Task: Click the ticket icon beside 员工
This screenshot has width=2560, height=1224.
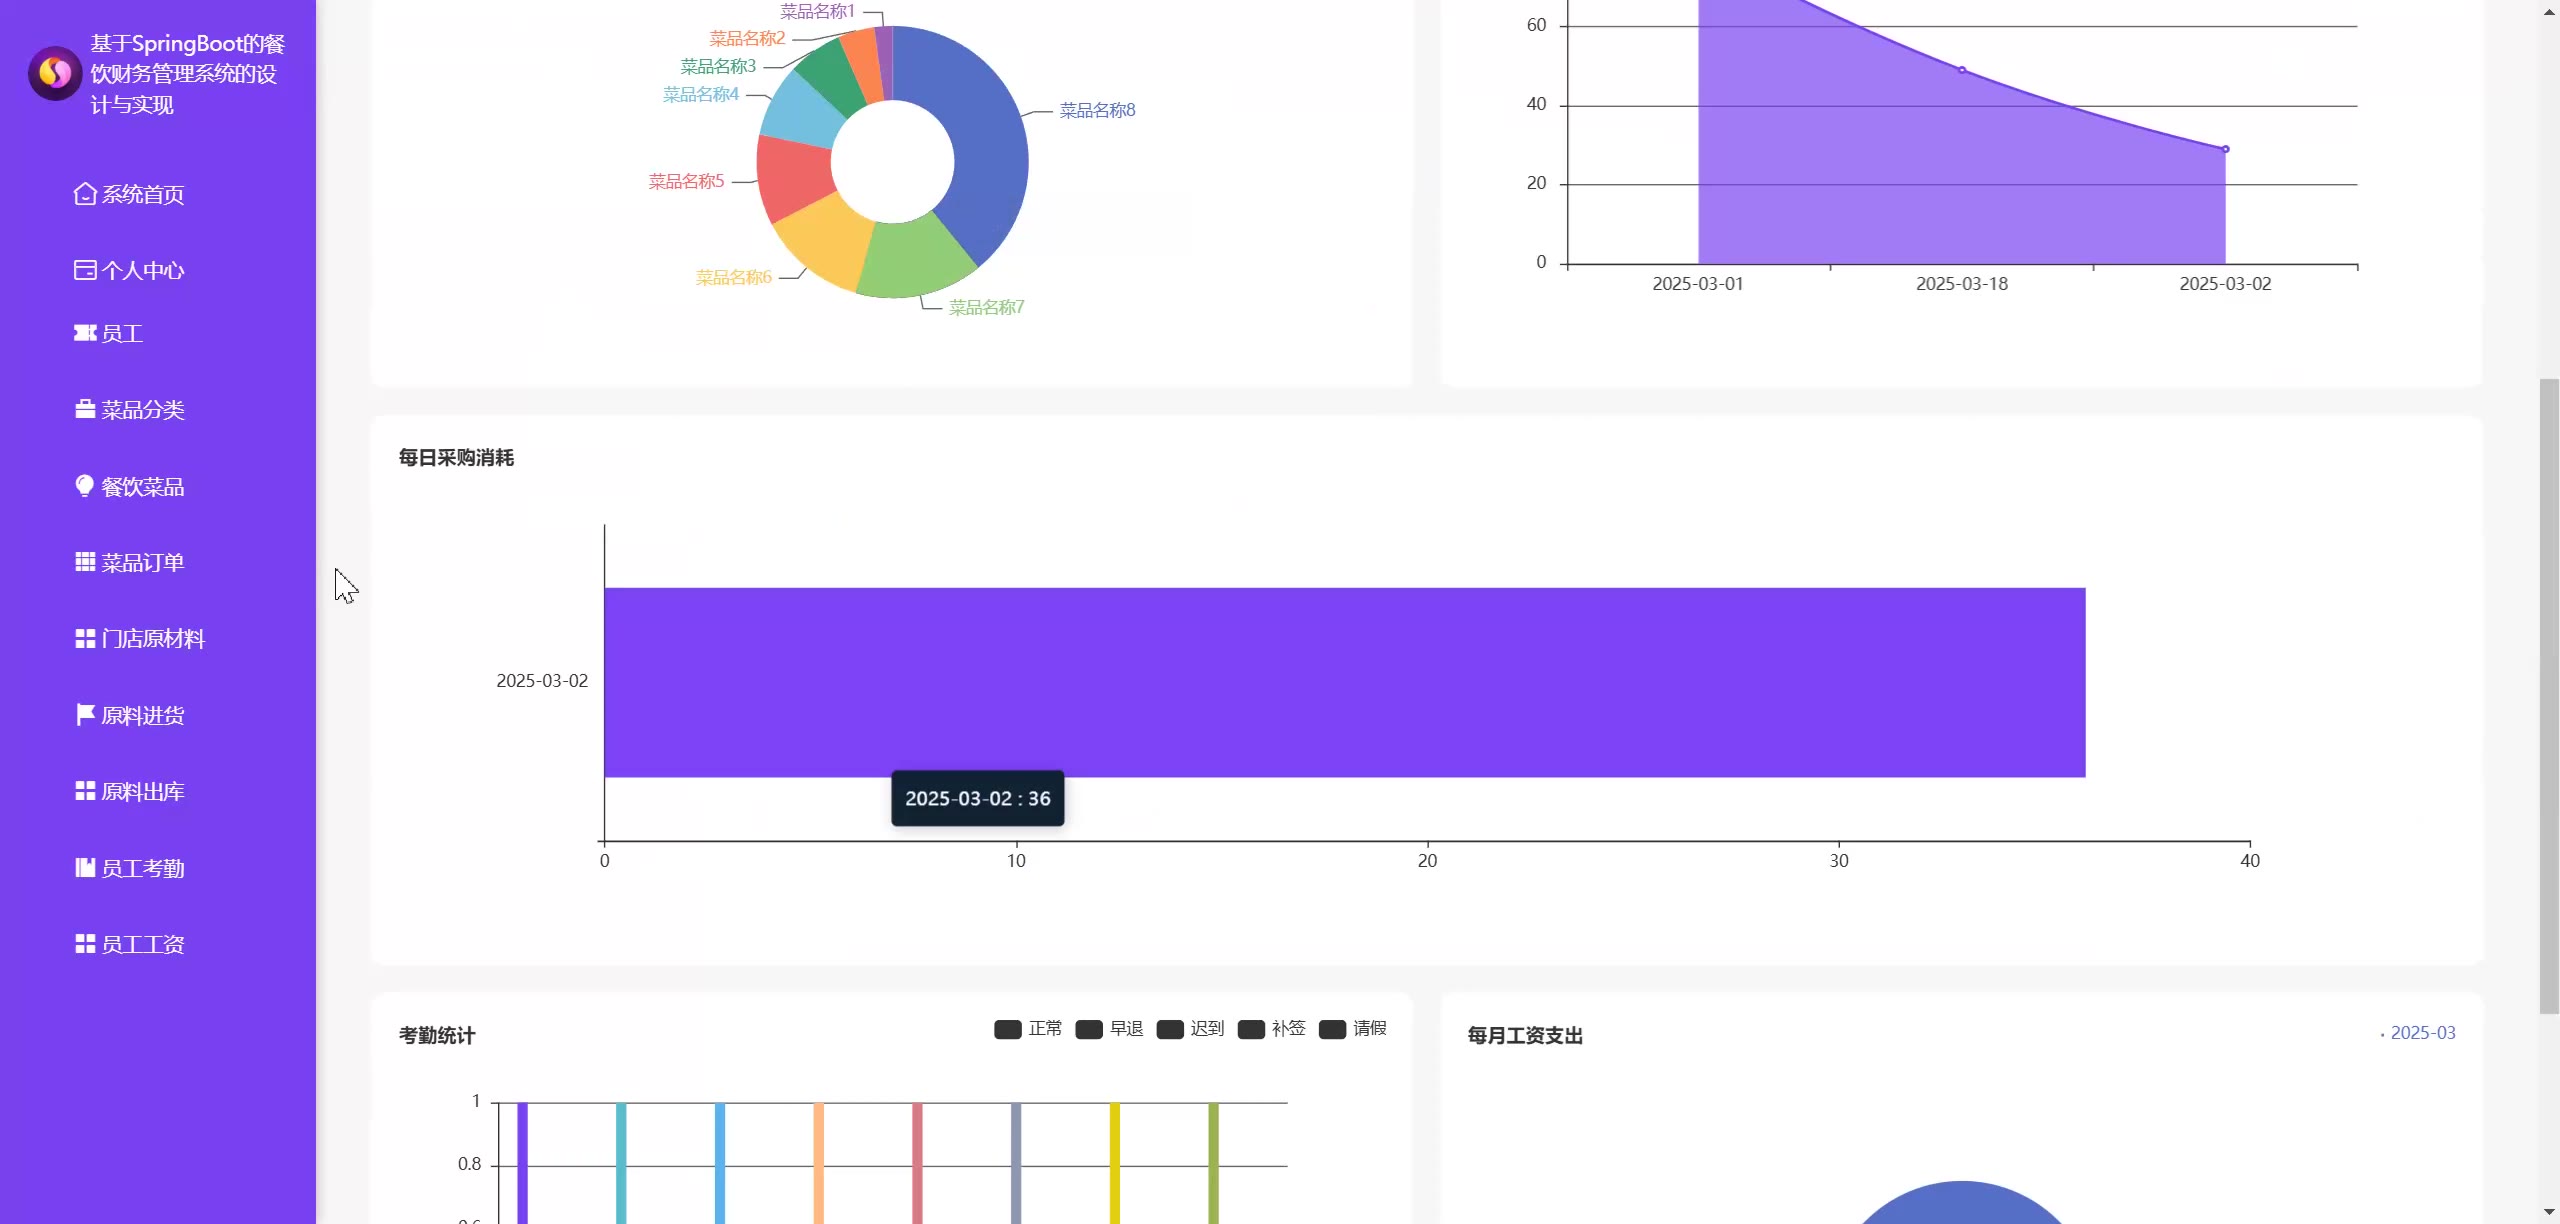Action: [85, 333]
